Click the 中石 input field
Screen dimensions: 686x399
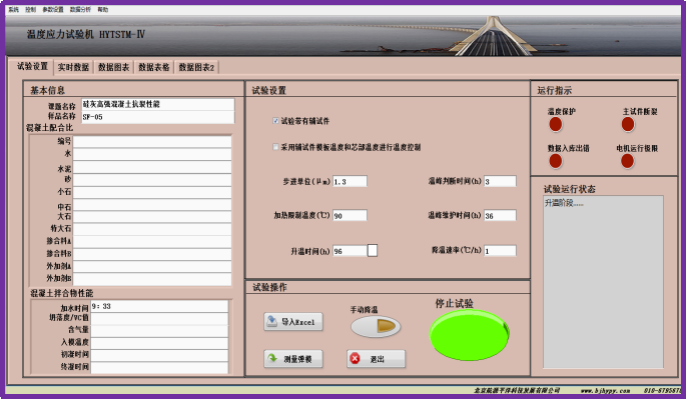click(x=152, y=205)
